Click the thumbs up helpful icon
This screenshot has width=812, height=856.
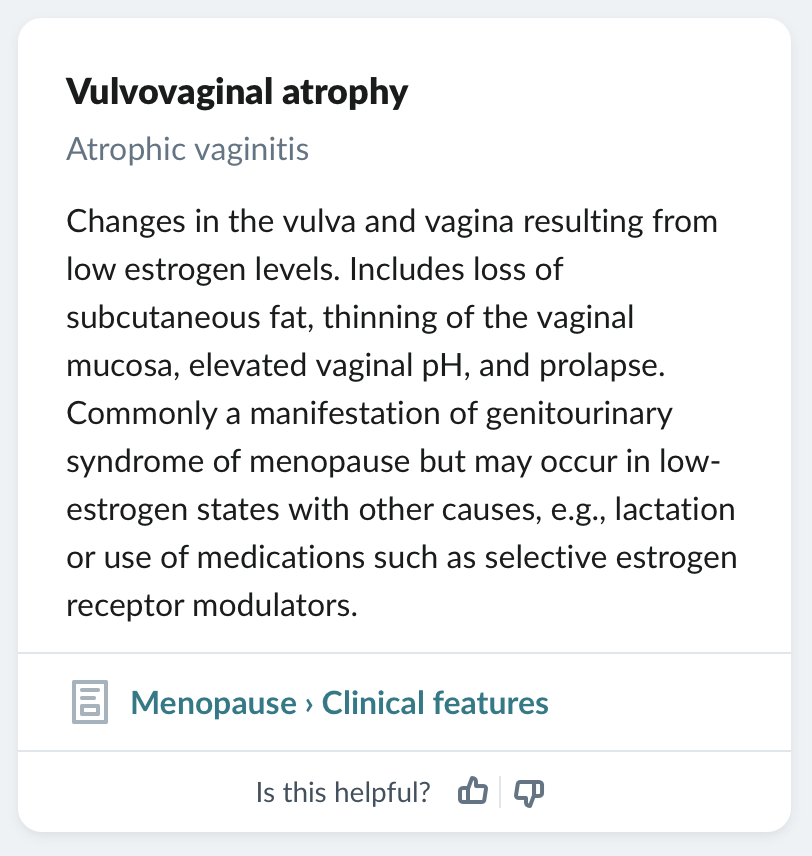click(472, 791)
